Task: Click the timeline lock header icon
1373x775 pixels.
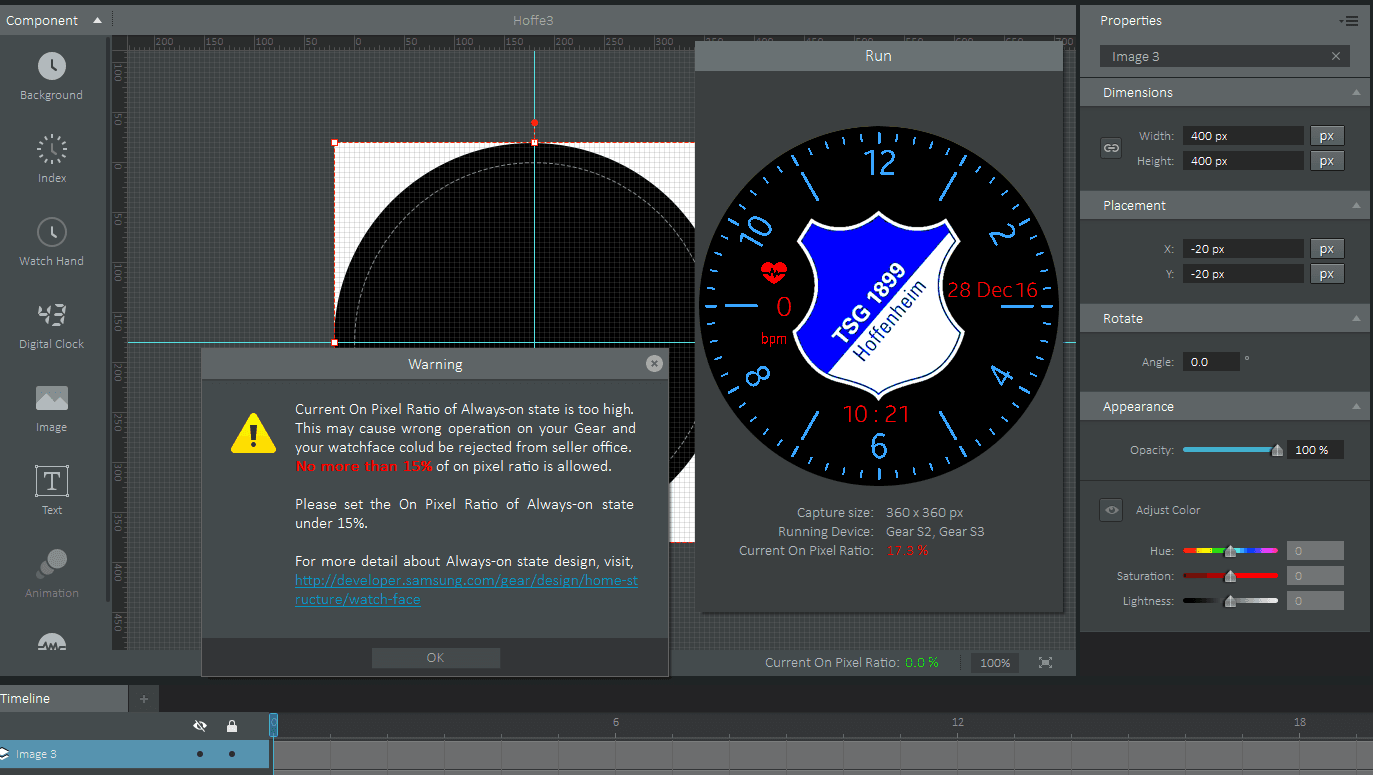Action: click(232, 726)
